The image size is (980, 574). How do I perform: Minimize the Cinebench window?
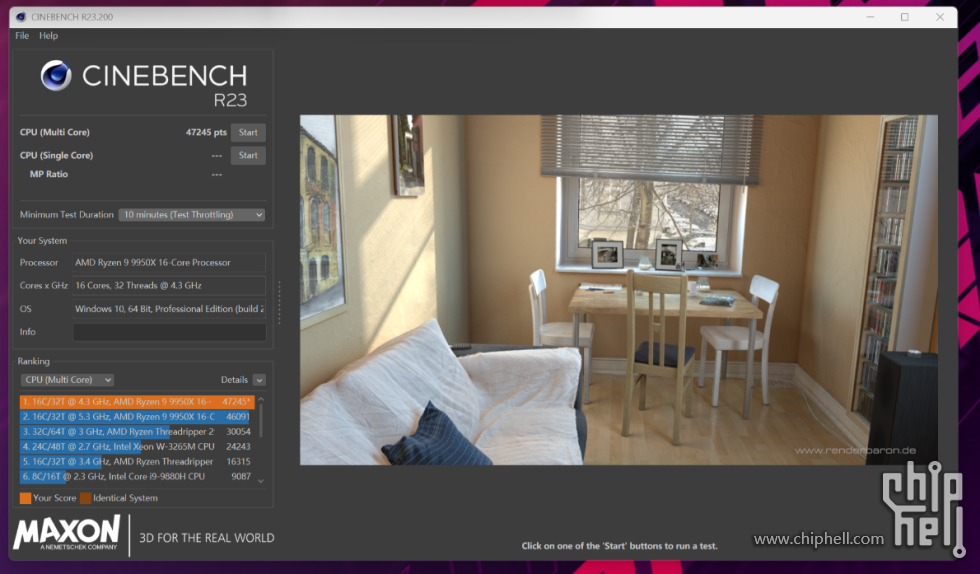pos(870,17)
